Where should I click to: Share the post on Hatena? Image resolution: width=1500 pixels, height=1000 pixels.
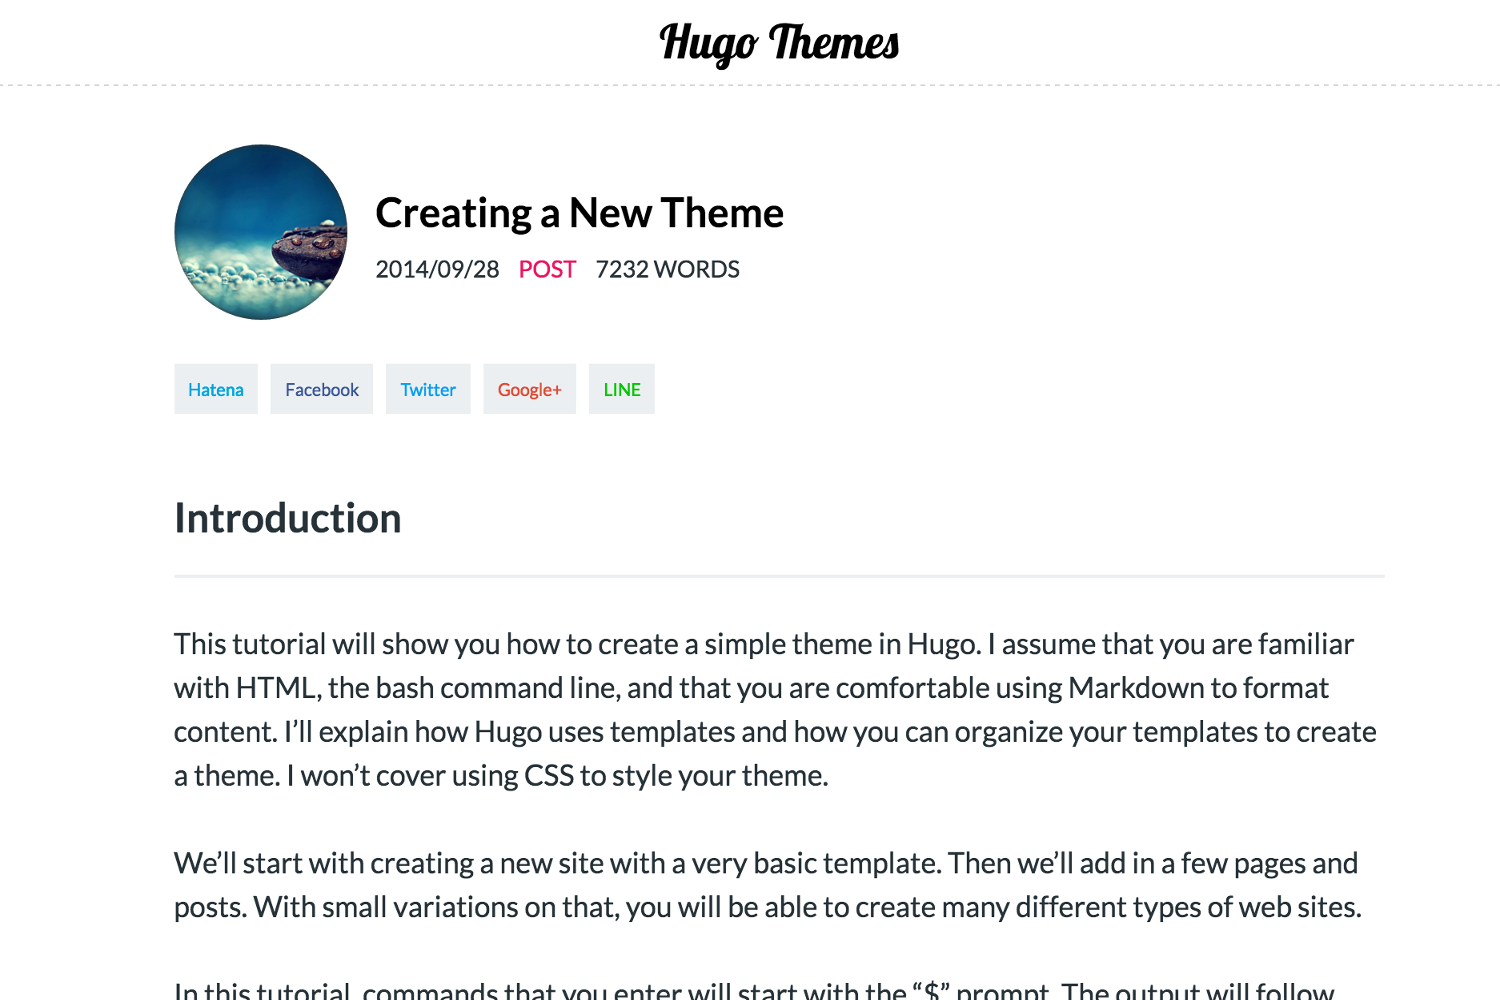(x=216, y=389)
